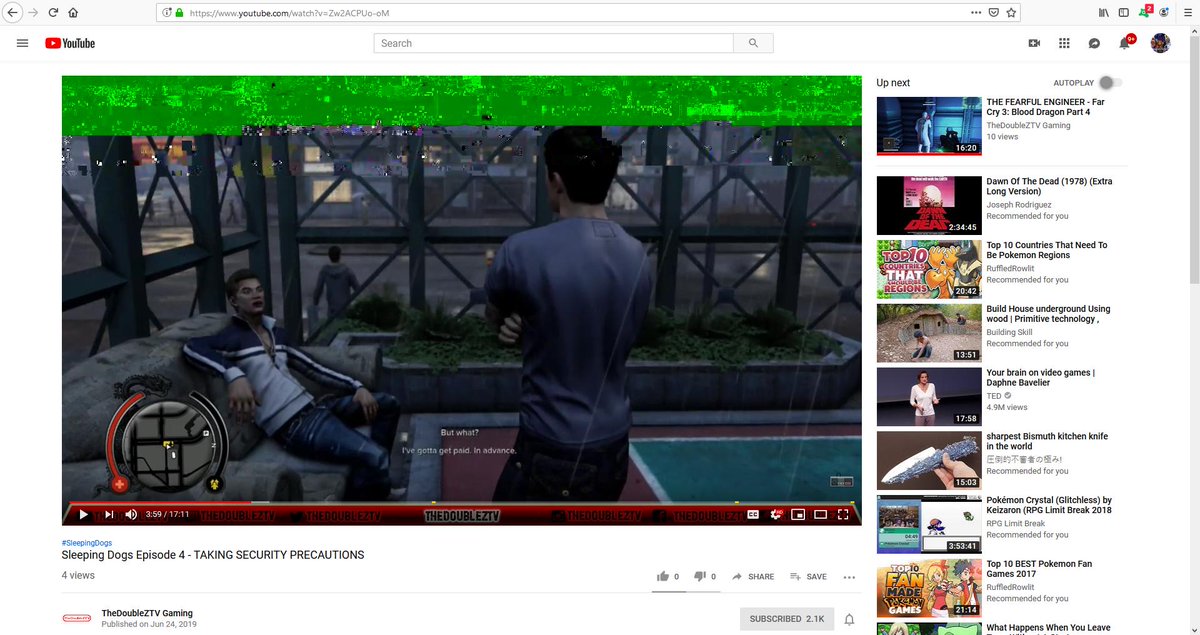Screen dimensions: 1200x635
Task: Open THE FEARFUL ENGINEER Far Cry 3 thumbnail
Action: click(x=929, y=126)
